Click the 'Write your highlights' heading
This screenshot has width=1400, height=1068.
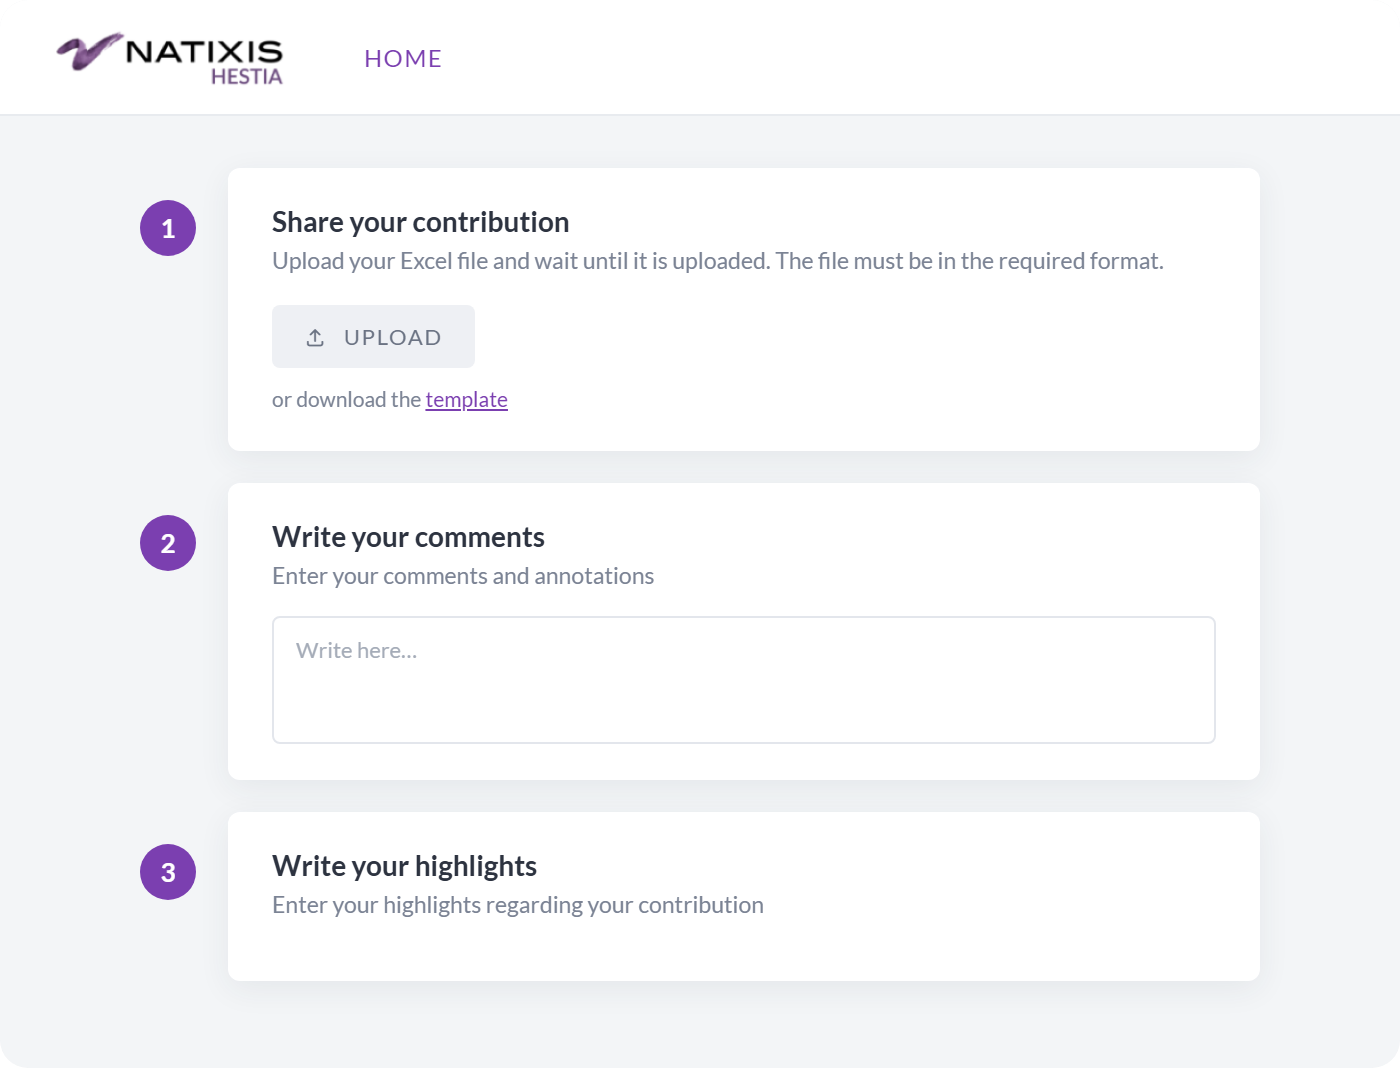(x=405, y=866)
